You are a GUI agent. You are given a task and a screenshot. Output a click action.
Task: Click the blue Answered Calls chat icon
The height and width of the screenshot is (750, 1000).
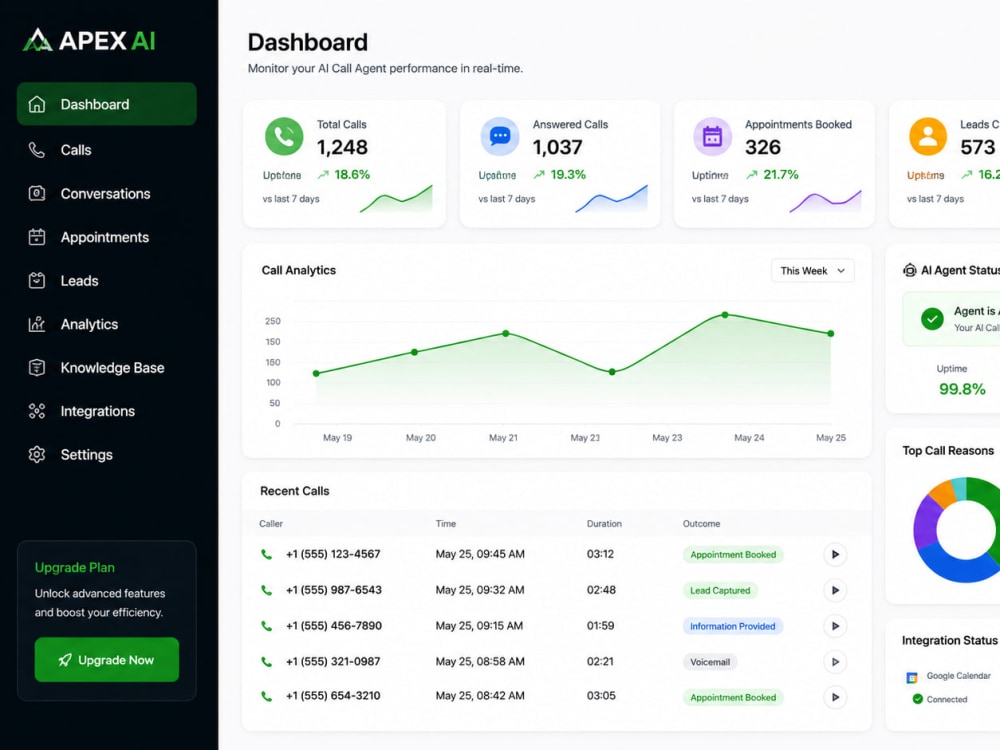500,136
